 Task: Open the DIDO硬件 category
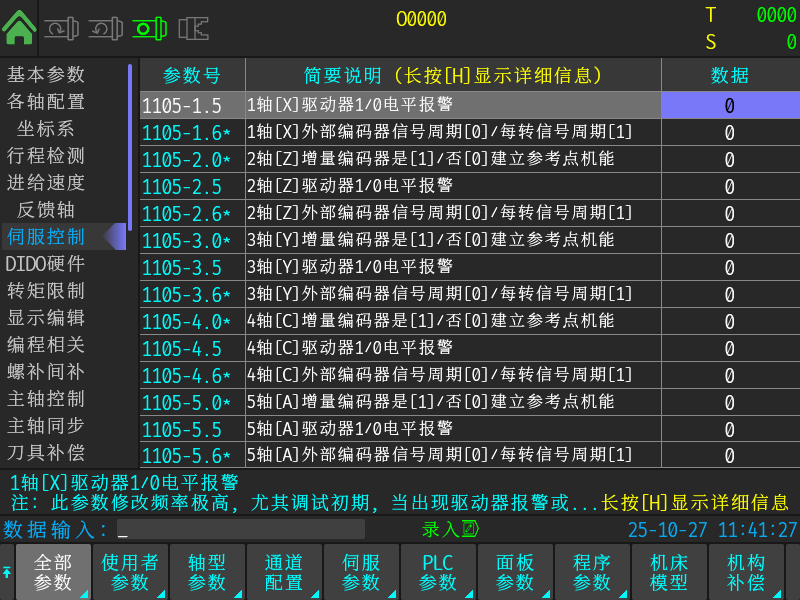(x=46, y=264)
